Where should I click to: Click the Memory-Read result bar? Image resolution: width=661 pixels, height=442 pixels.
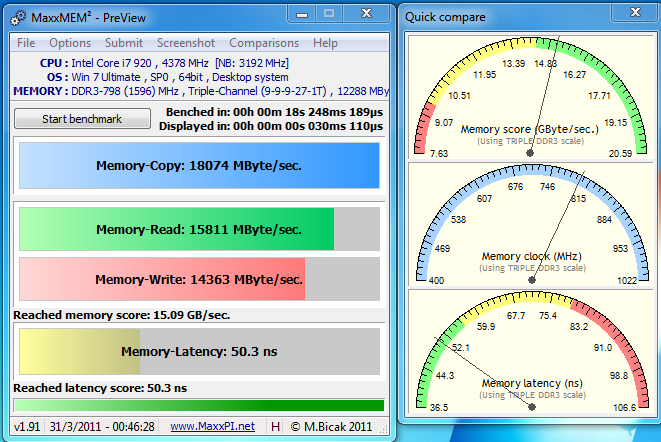(x=199, y=229)
